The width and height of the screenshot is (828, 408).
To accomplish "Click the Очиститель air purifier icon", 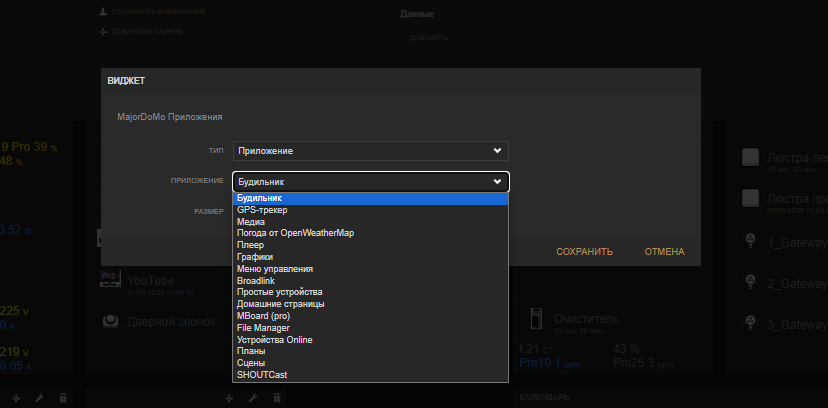I will [x=535, y=320].
